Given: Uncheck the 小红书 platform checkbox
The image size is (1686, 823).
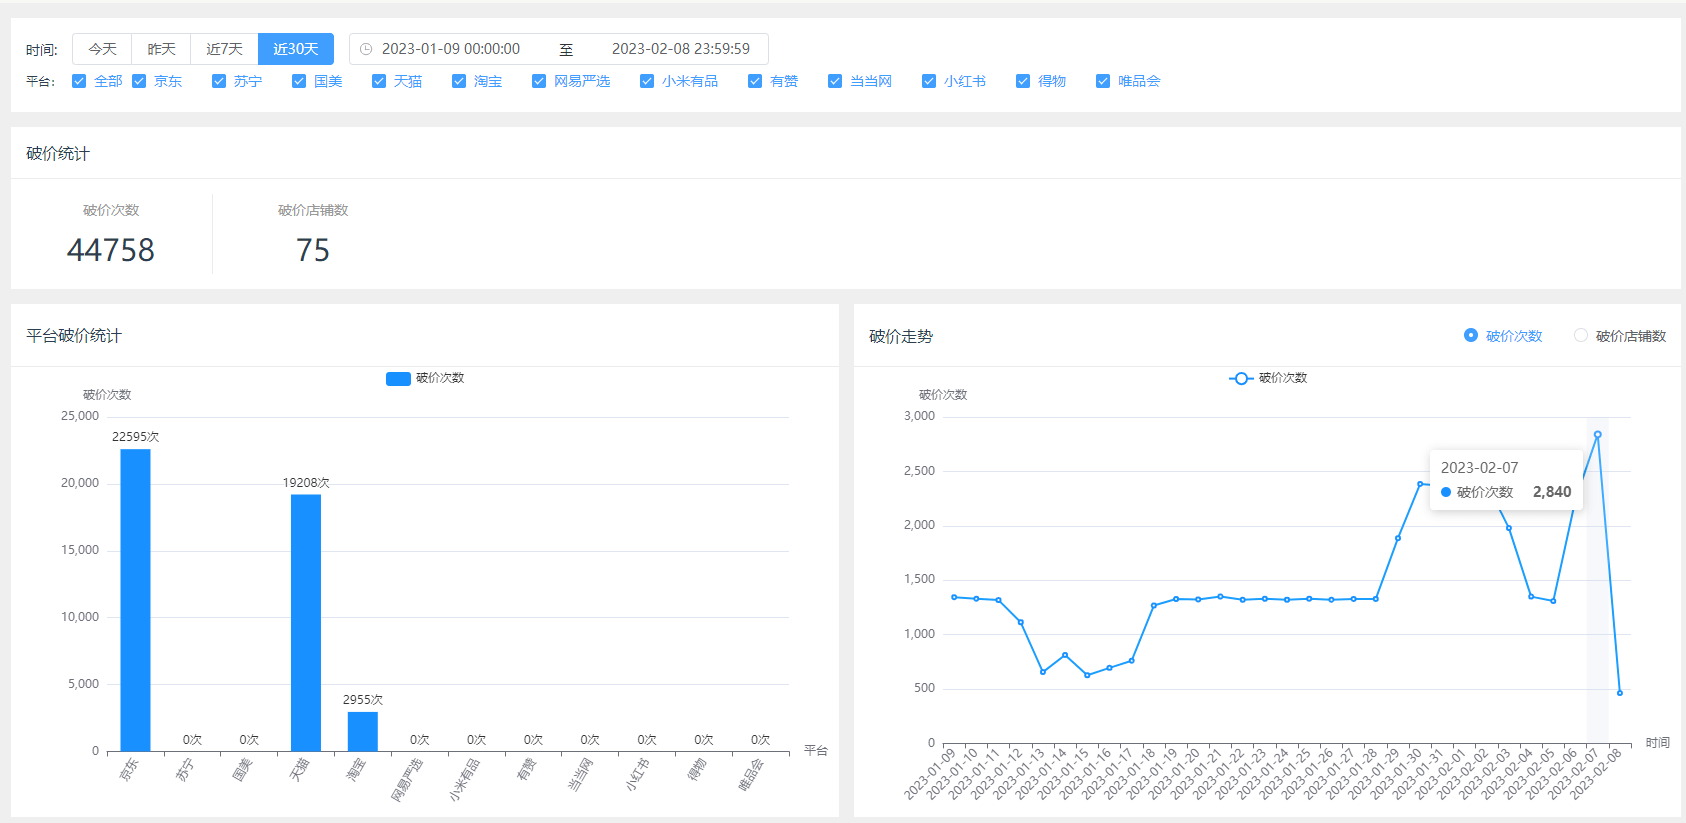Looking at the screenshot, I should [929, 81].
